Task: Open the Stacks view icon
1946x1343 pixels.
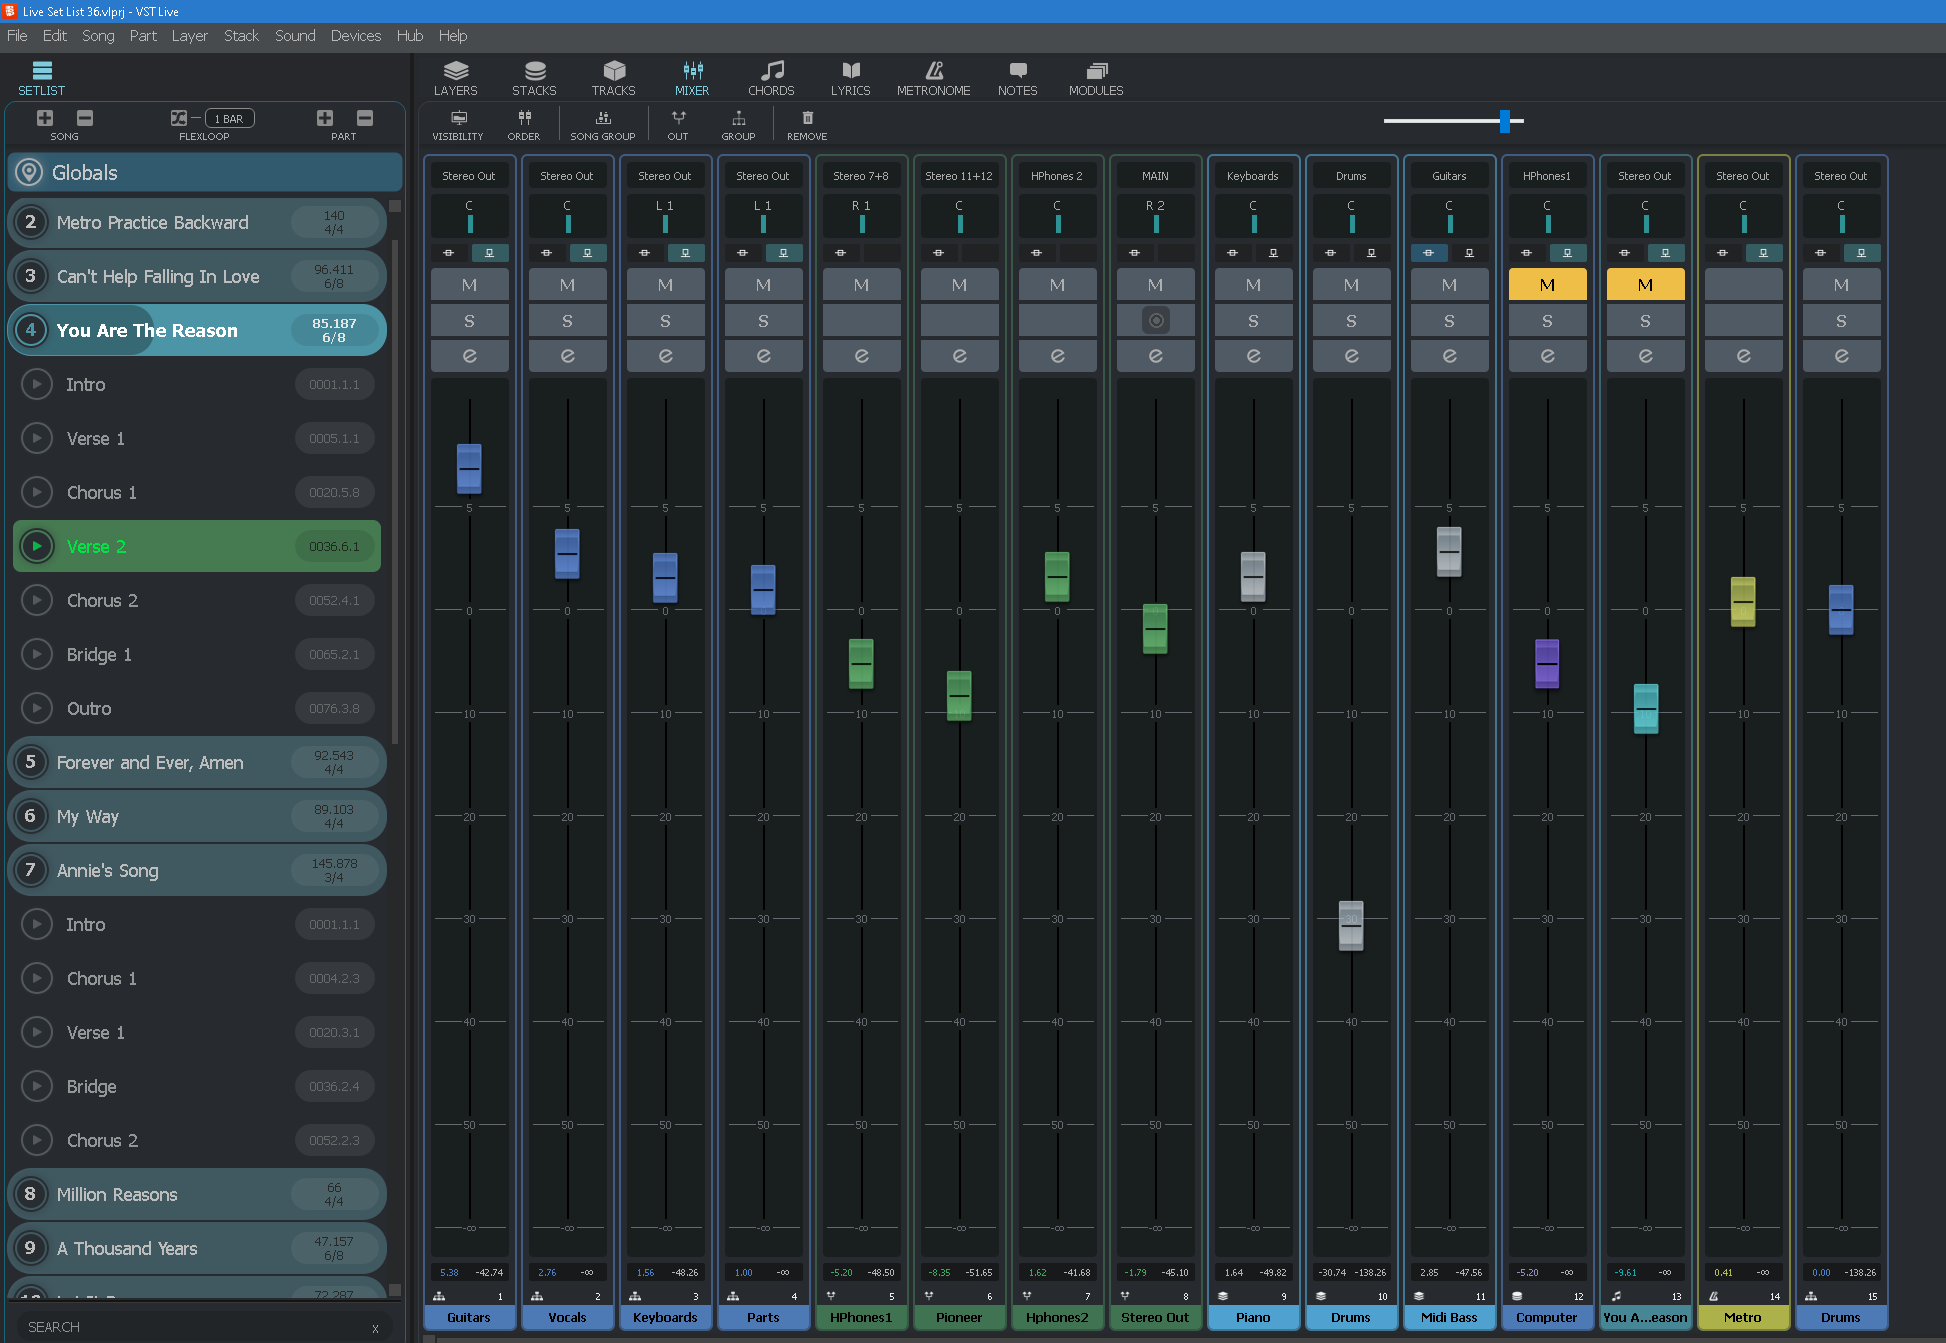Action: point(534,71)
